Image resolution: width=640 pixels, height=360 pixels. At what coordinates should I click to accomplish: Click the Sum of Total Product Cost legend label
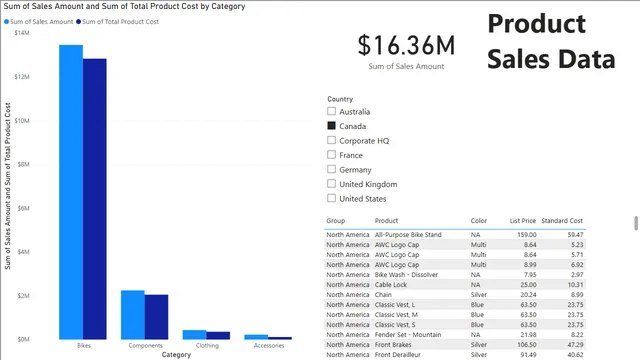point(120,22)
